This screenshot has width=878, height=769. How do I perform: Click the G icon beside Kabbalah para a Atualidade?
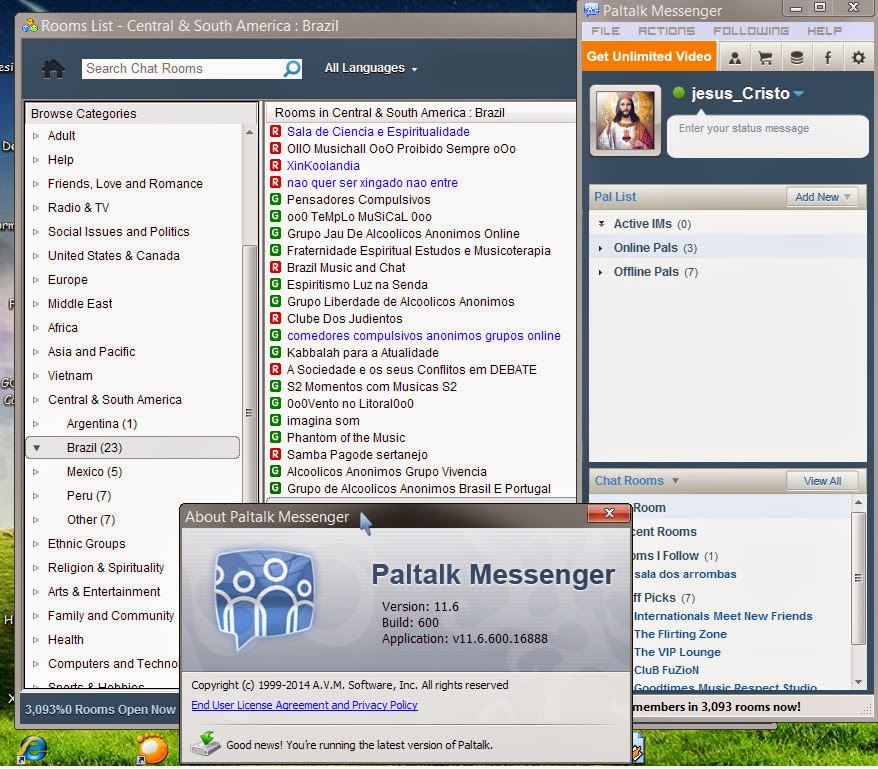pos(275,352)
